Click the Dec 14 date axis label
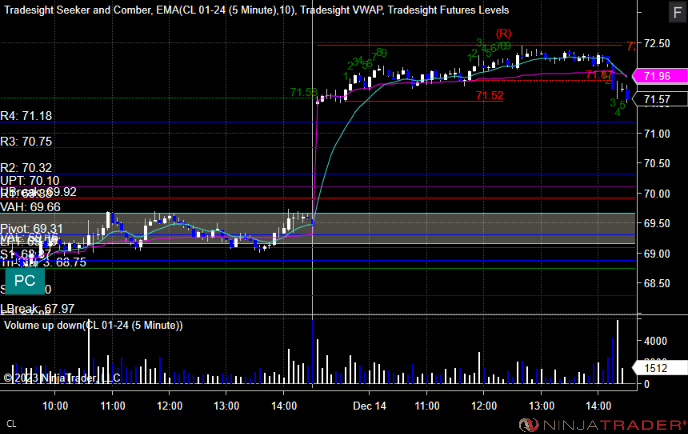This screenshot has height=434, width=688. 369,406
